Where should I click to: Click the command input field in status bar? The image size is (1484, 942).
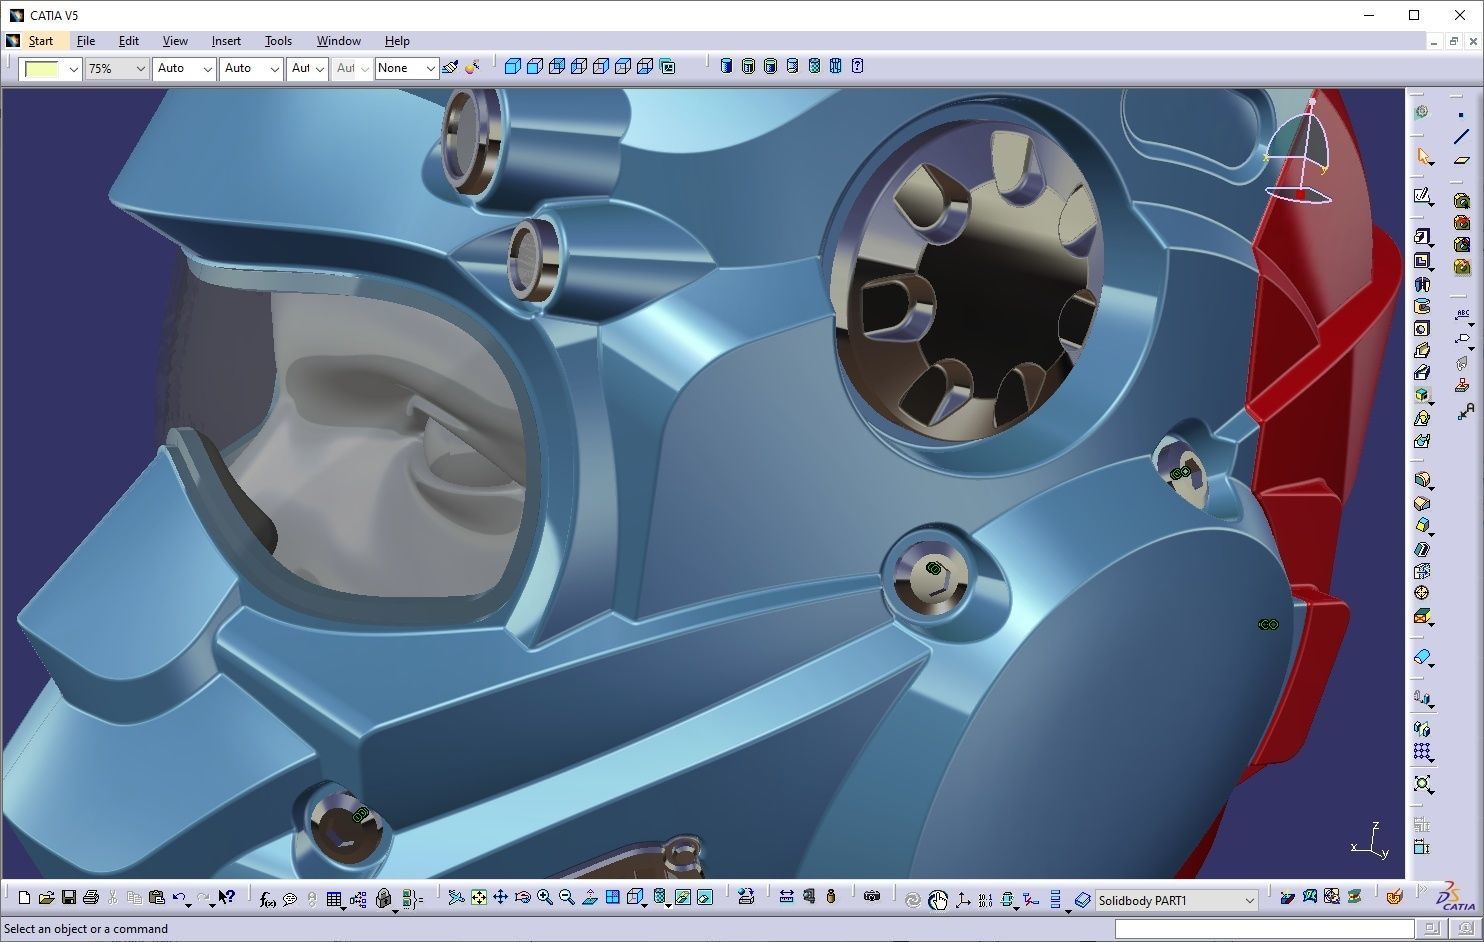coord(1263,929)
